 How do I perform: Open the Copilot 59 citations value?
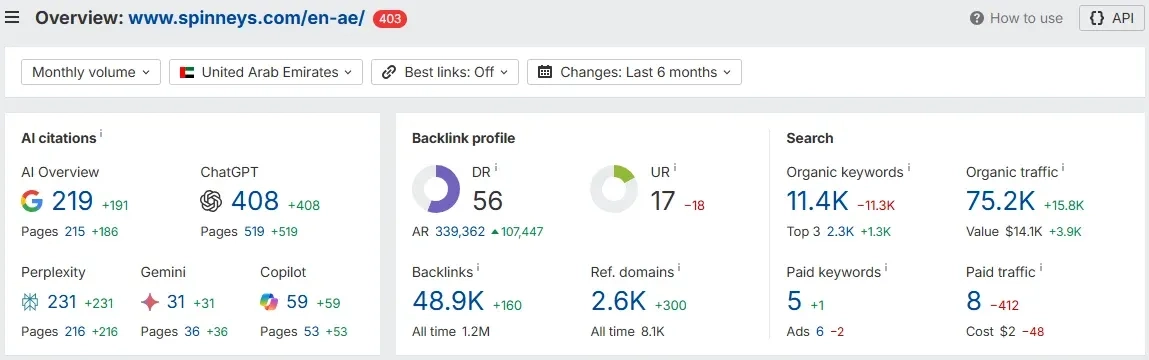(x=298, y=301)
